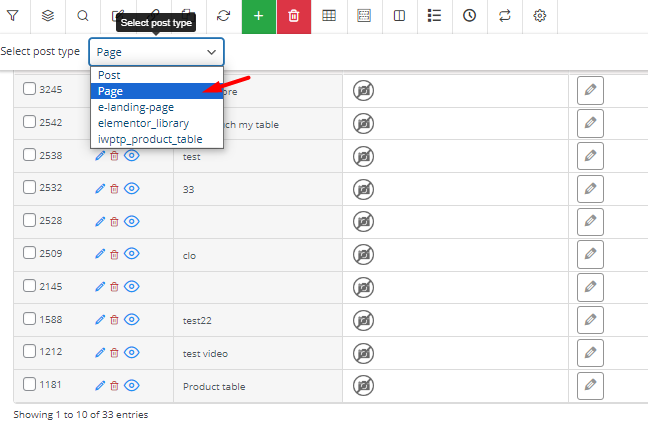Click edit button at right of row 2509
The height and width of the screenshot is (424, 648).
[590, 254]
